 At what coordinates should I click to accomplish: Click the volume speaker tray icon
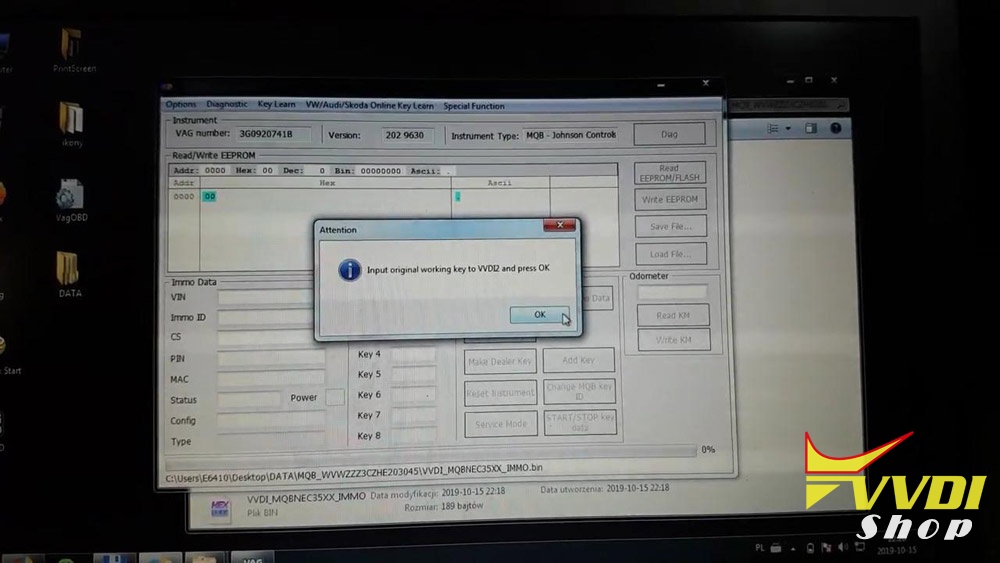tap(843, 547)
